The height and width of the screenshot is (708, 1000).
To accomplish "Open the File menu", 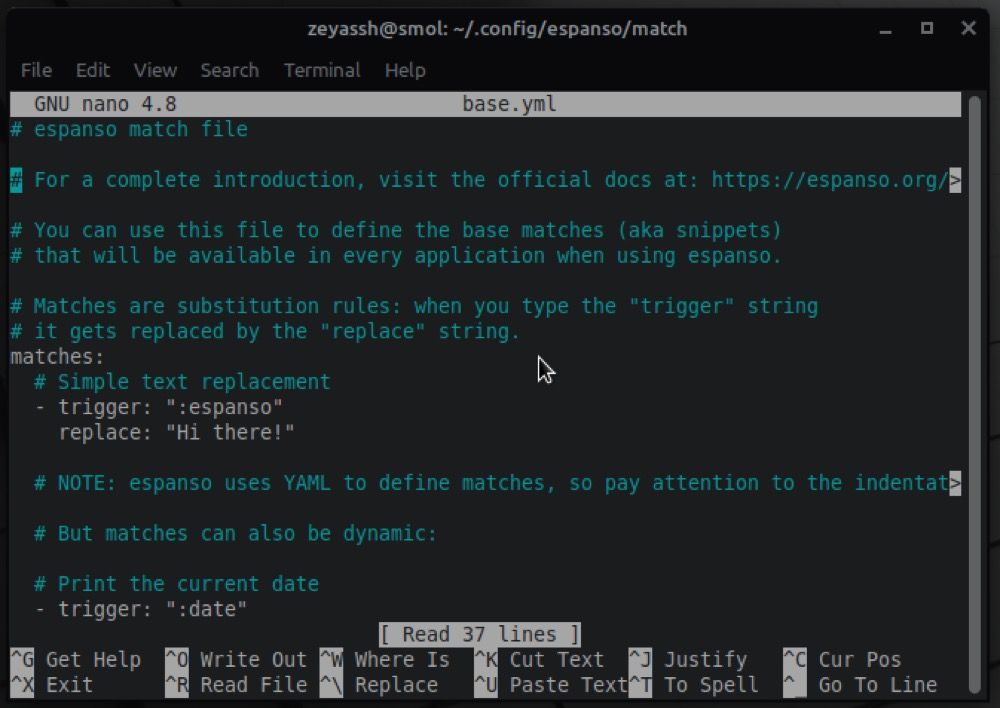I will point(36,70).
